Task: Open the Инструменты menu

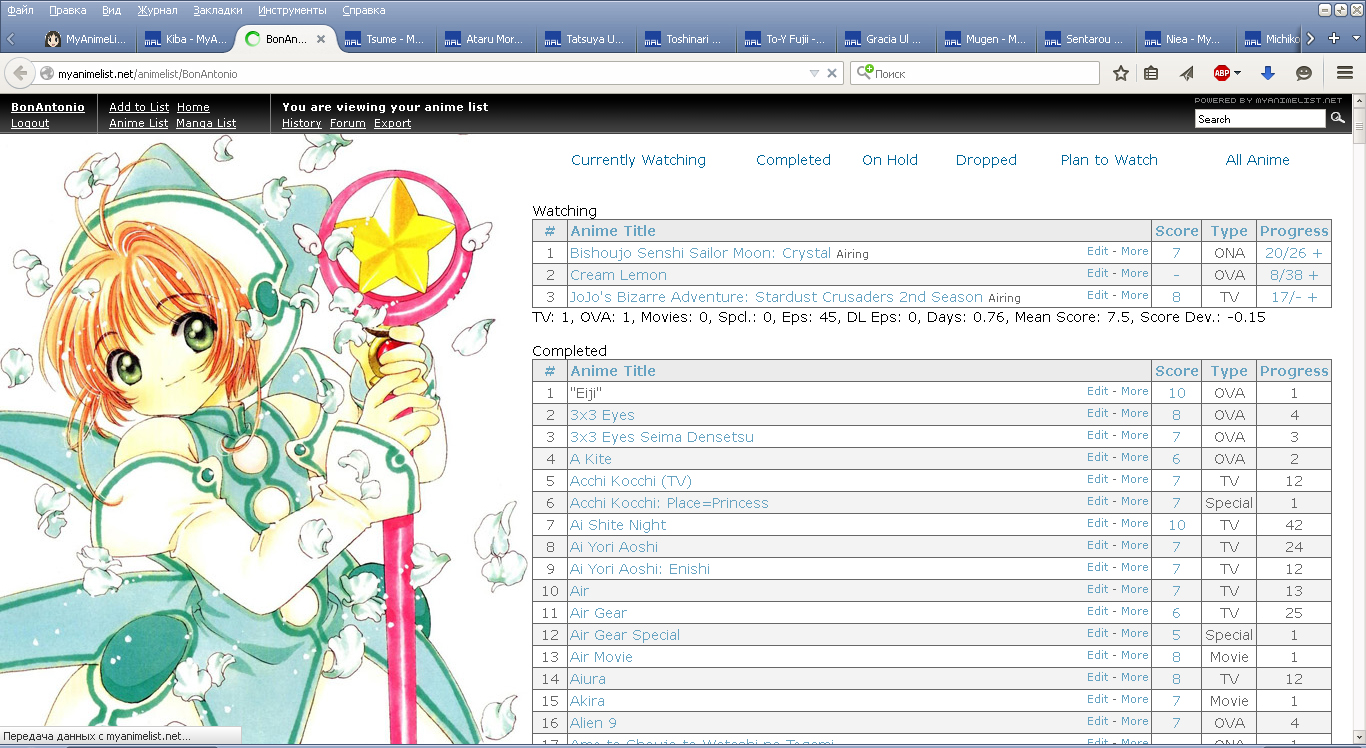Action: (292, 10)
